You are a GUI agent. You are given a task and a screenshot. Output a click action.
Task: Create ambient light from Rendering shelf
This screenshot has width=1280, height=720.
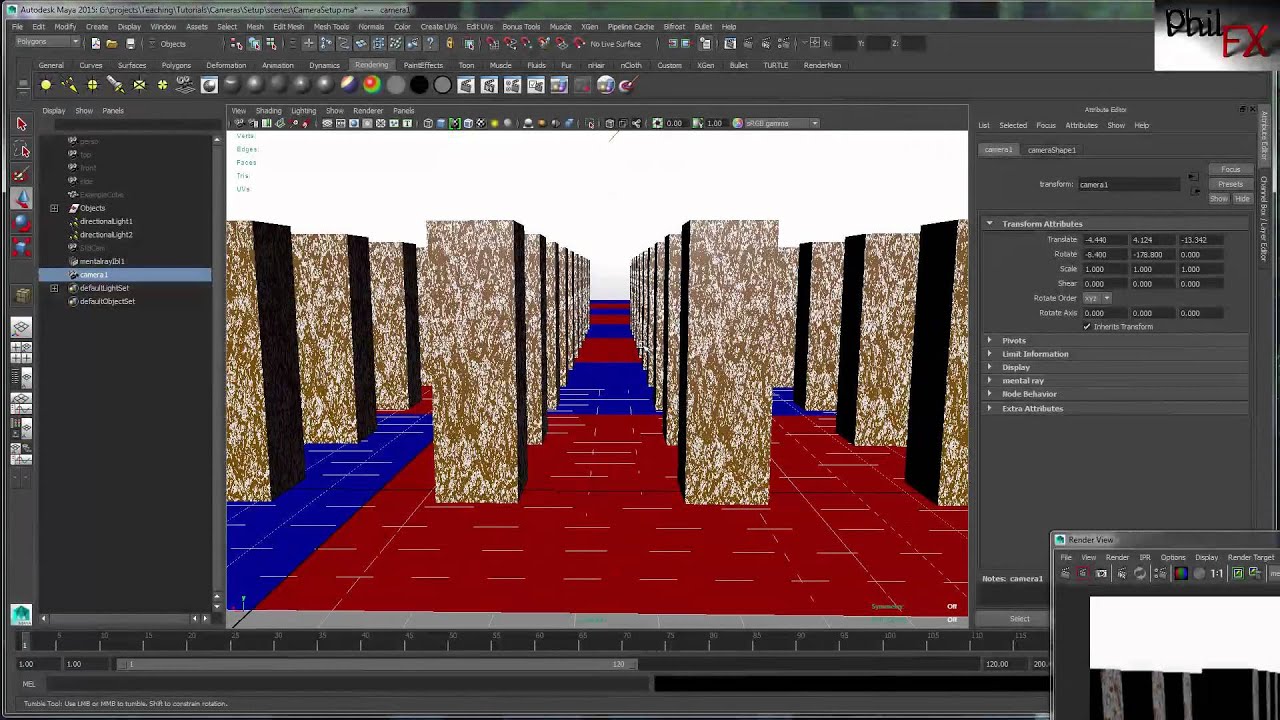pyautogui.click(x=46, y=85)
